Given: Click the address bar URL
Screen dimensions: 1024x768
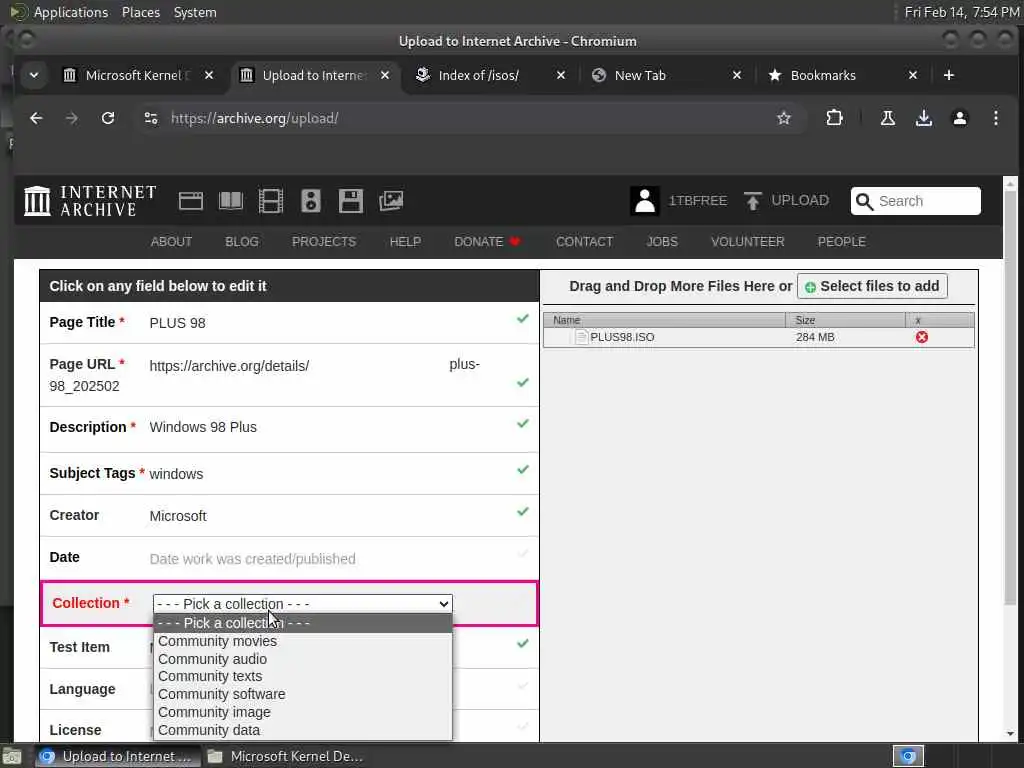Looking at the screenshot, I should point(255,118).
